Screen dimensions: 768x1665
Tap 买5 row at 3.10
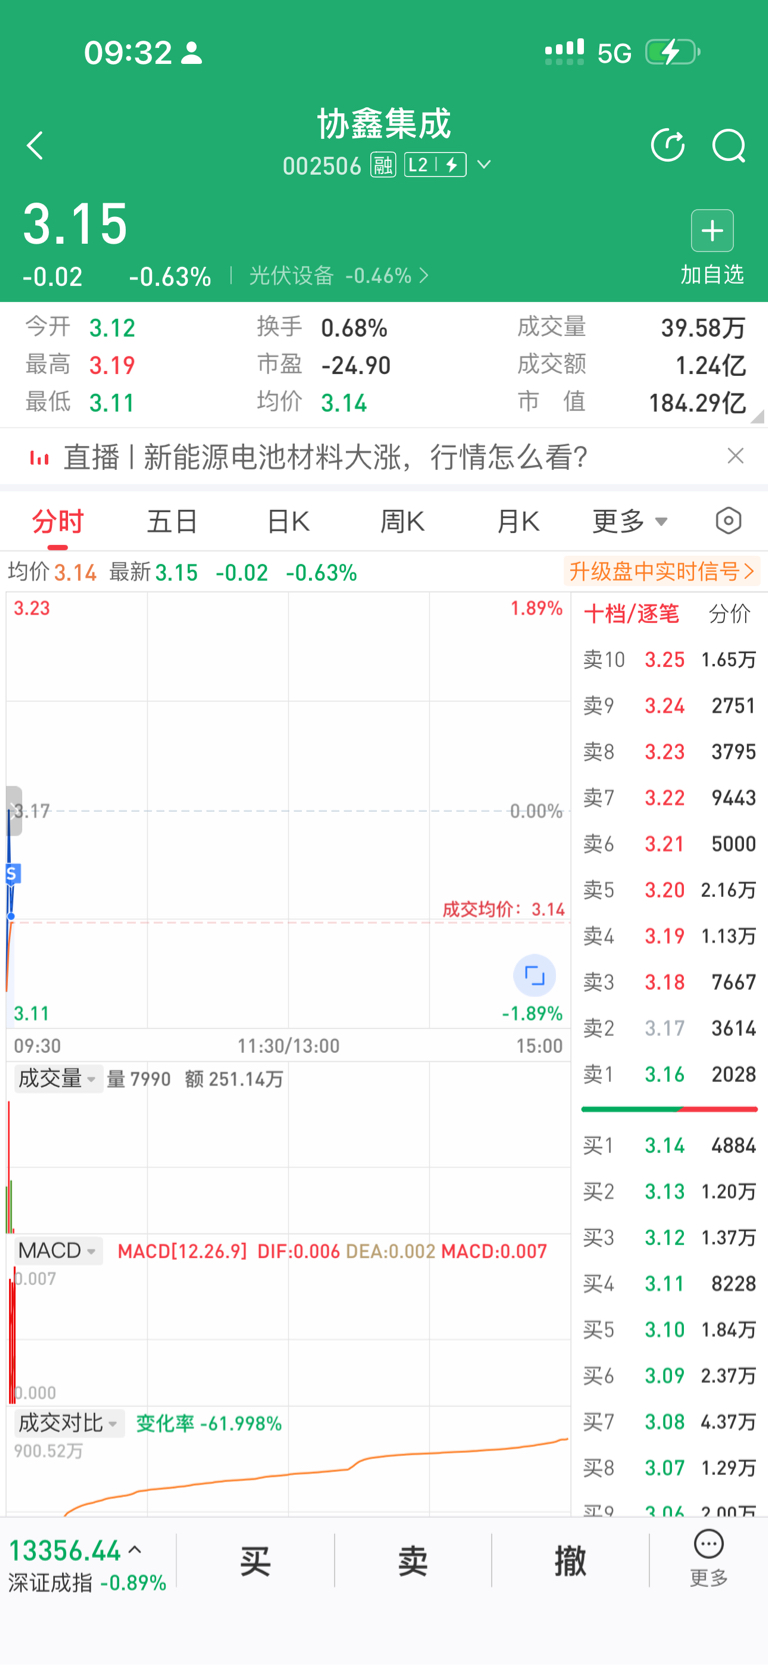point(669,1329)
